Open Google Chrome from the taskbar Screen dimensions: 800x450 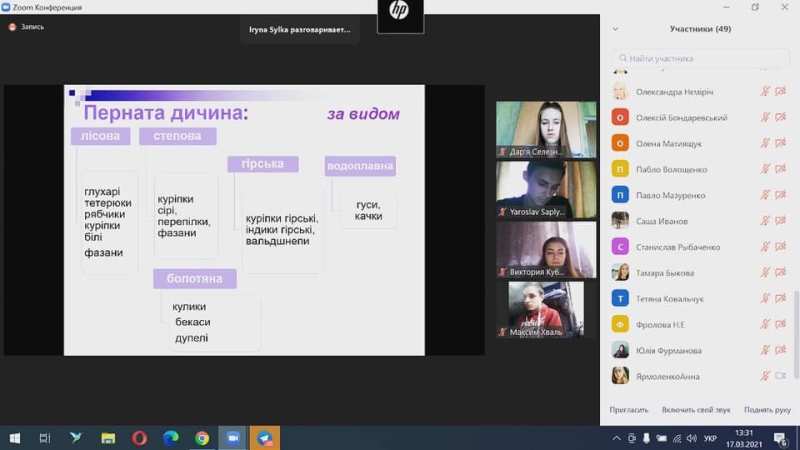pos(202,438)
